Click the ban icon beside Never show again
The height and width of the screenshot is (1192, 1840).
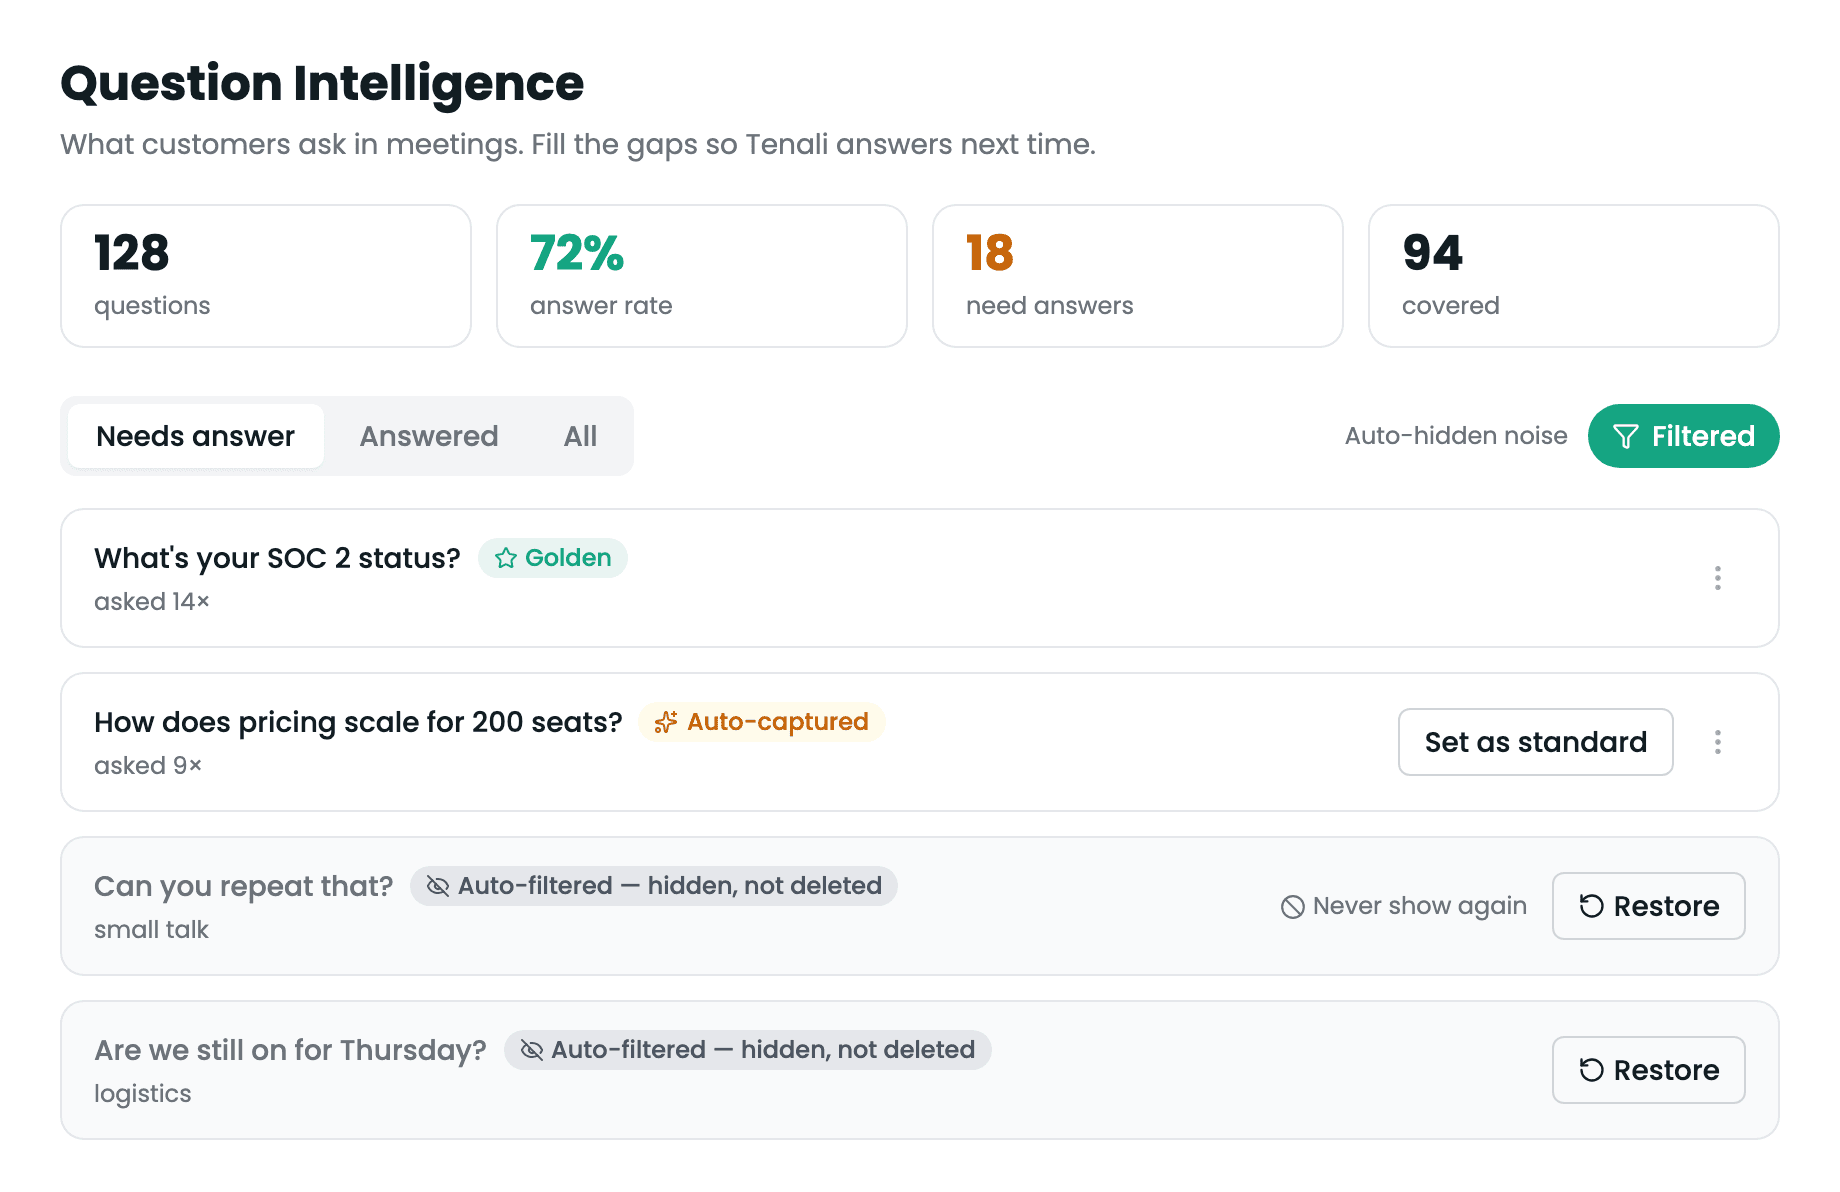1293,907
